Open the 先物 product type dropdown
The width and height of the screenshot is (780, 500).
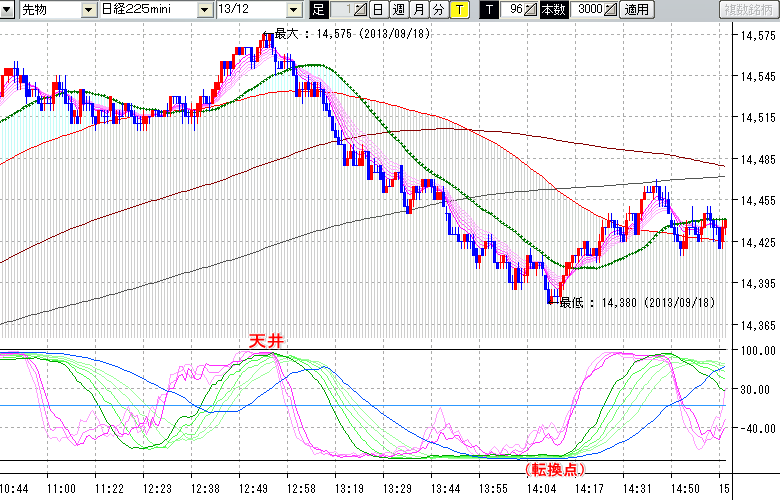point(89,10)
